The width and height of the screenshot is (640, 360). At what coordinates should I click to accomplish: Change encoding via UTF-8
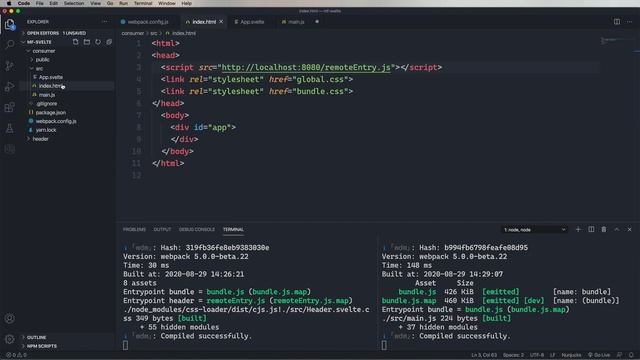tap(537, 355)
